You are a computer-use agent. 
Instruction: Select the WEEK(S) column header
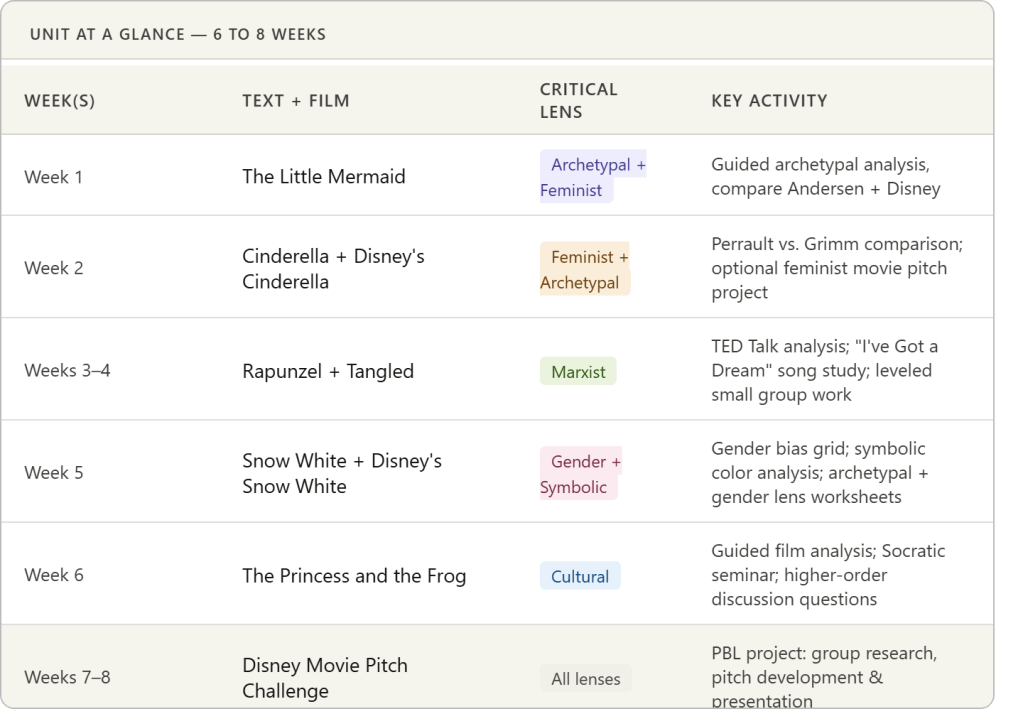[x=60, y=100]
